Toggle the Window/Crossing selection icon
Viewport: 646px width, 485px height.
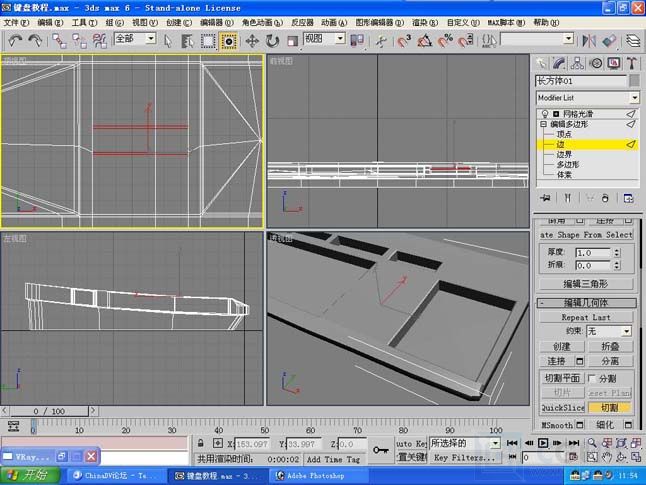click(229, 41)
